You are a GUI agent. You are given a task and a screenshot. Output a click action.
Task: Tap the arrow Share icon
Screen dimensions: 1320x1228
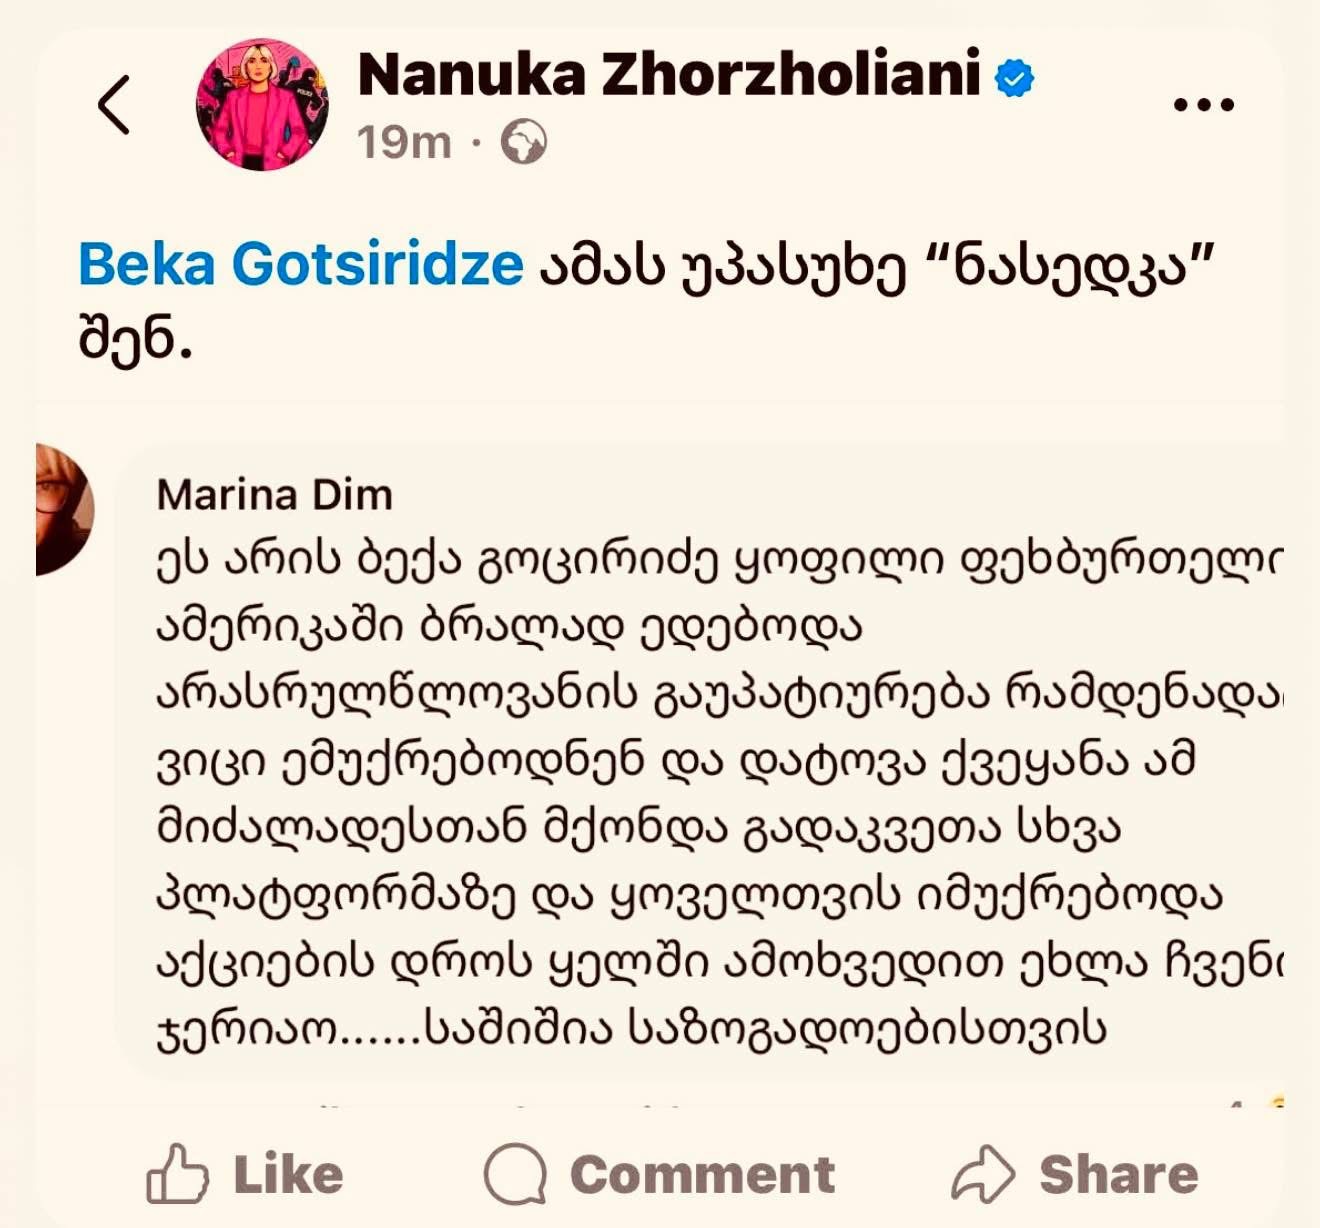click(x=983, y=1174)
